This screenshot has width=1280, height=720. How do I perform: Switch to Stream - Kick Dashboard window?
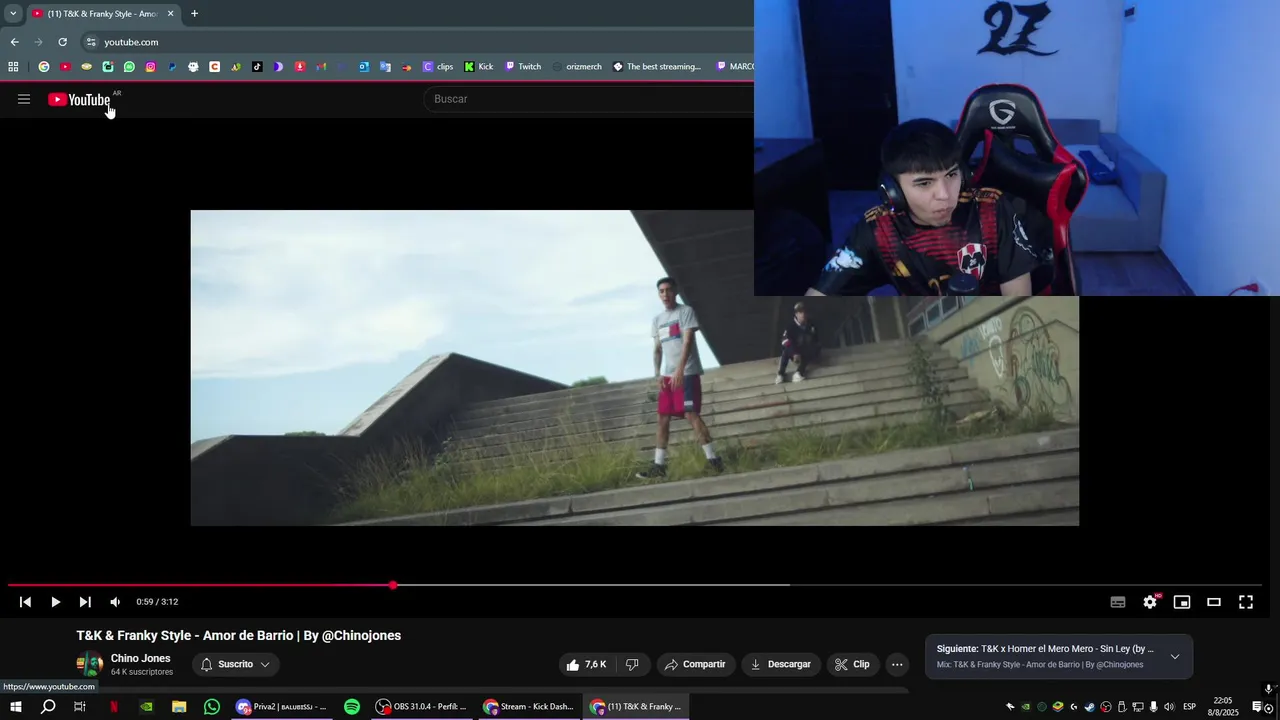tap(528, 707)
